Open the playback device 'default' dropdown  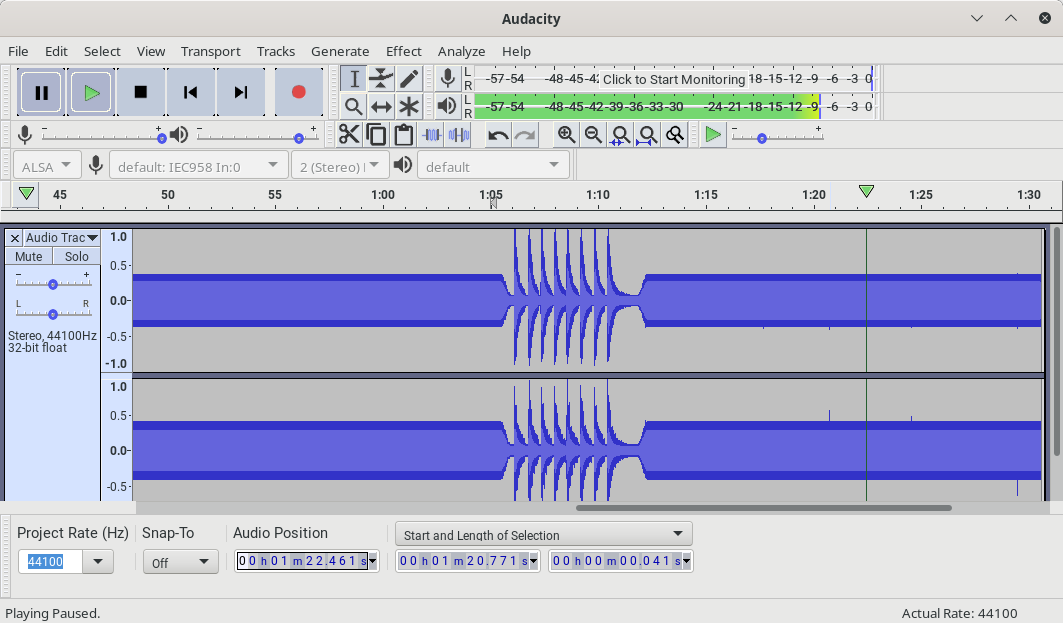click(492, 166)
